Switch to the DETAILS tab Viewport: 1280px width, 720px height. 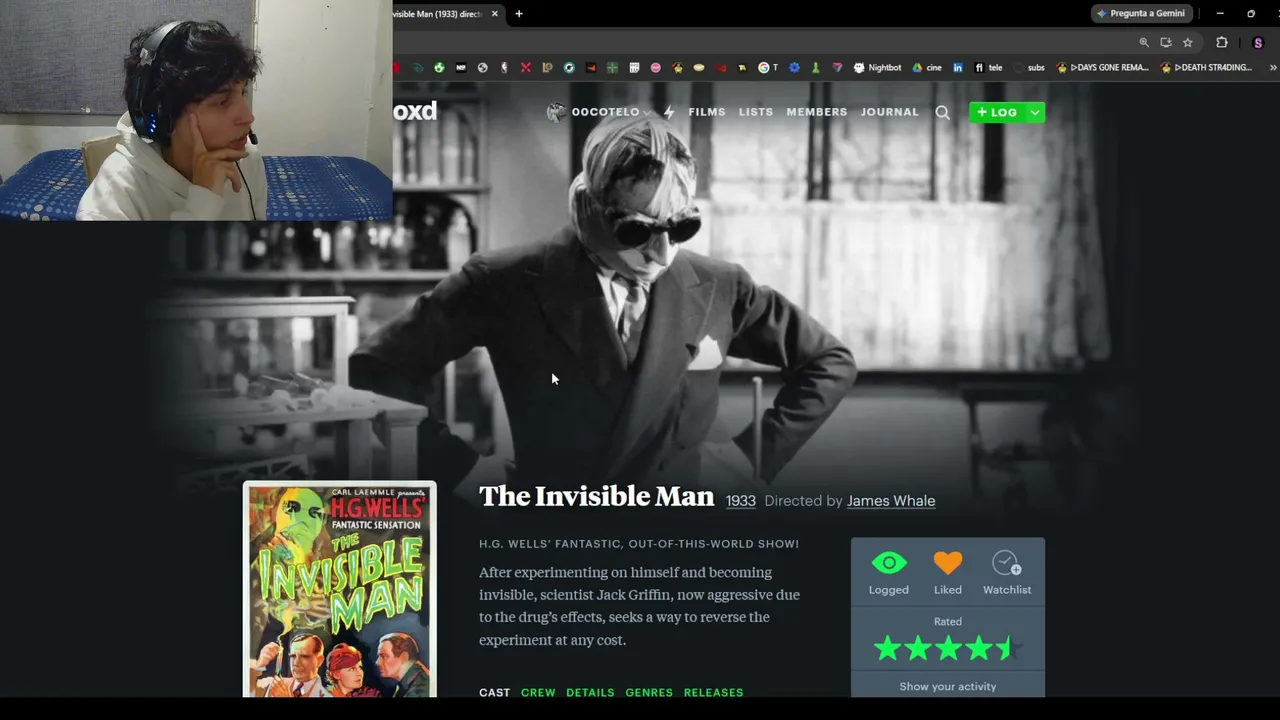(590, 692)
